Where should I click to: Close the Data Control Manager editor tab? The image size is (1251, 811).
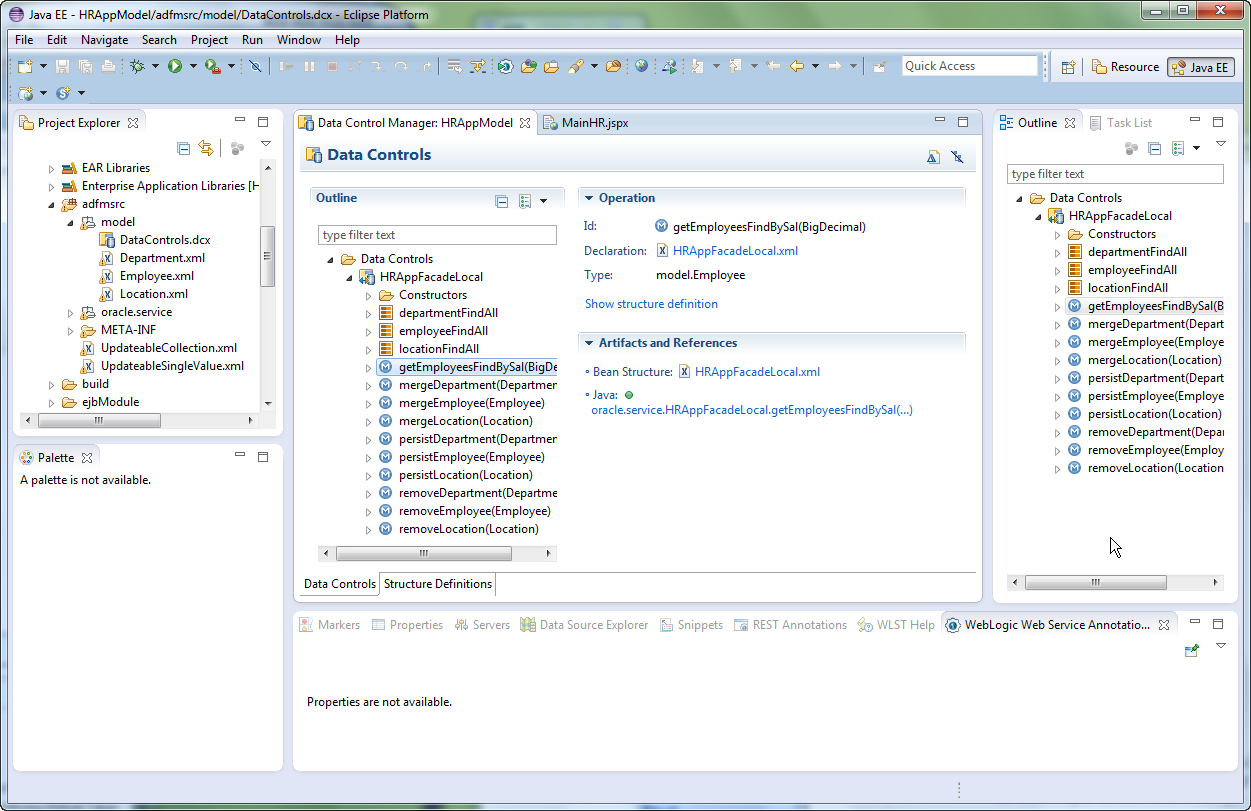coord(525,123)
